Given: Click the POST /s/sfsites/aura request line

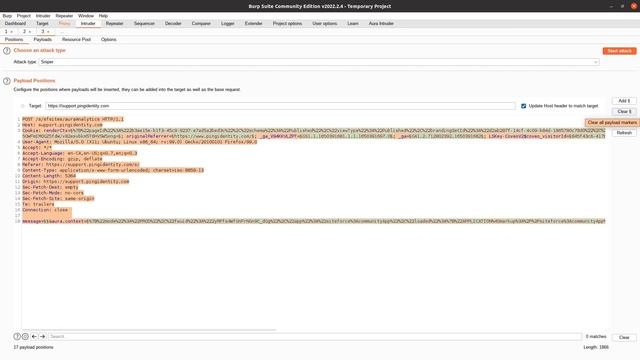Looking at the screenshot, I should tap(73, 119).
